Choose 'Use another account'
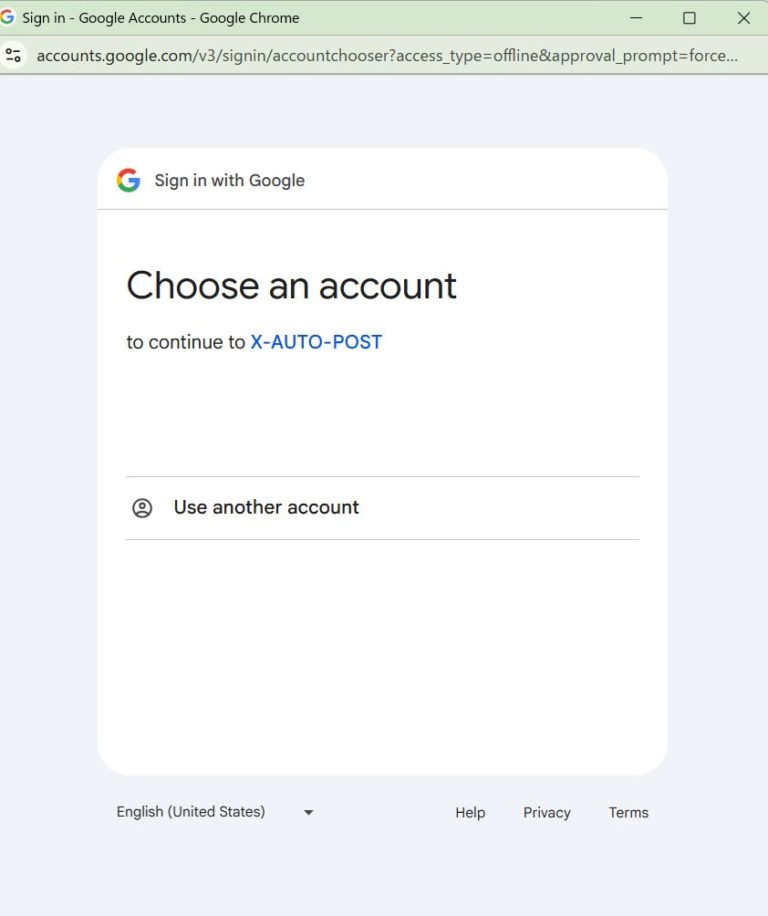This screenshot has height=916, width=768. (x=266, y=507)
